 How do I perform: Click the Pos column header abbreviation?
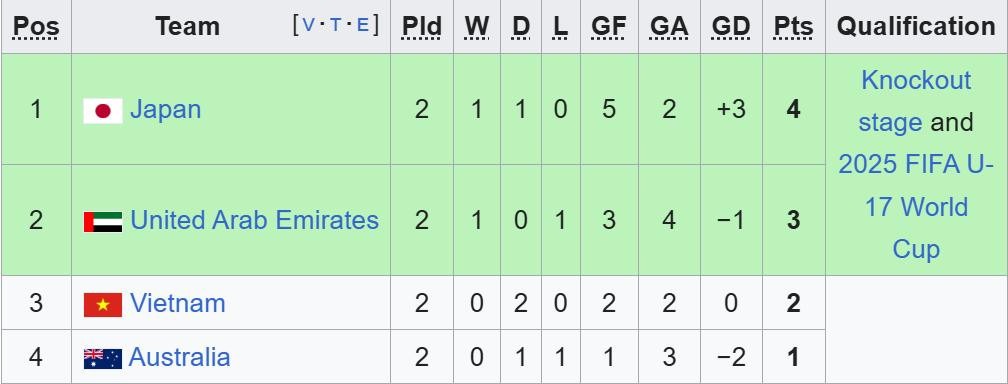[36, 26]
